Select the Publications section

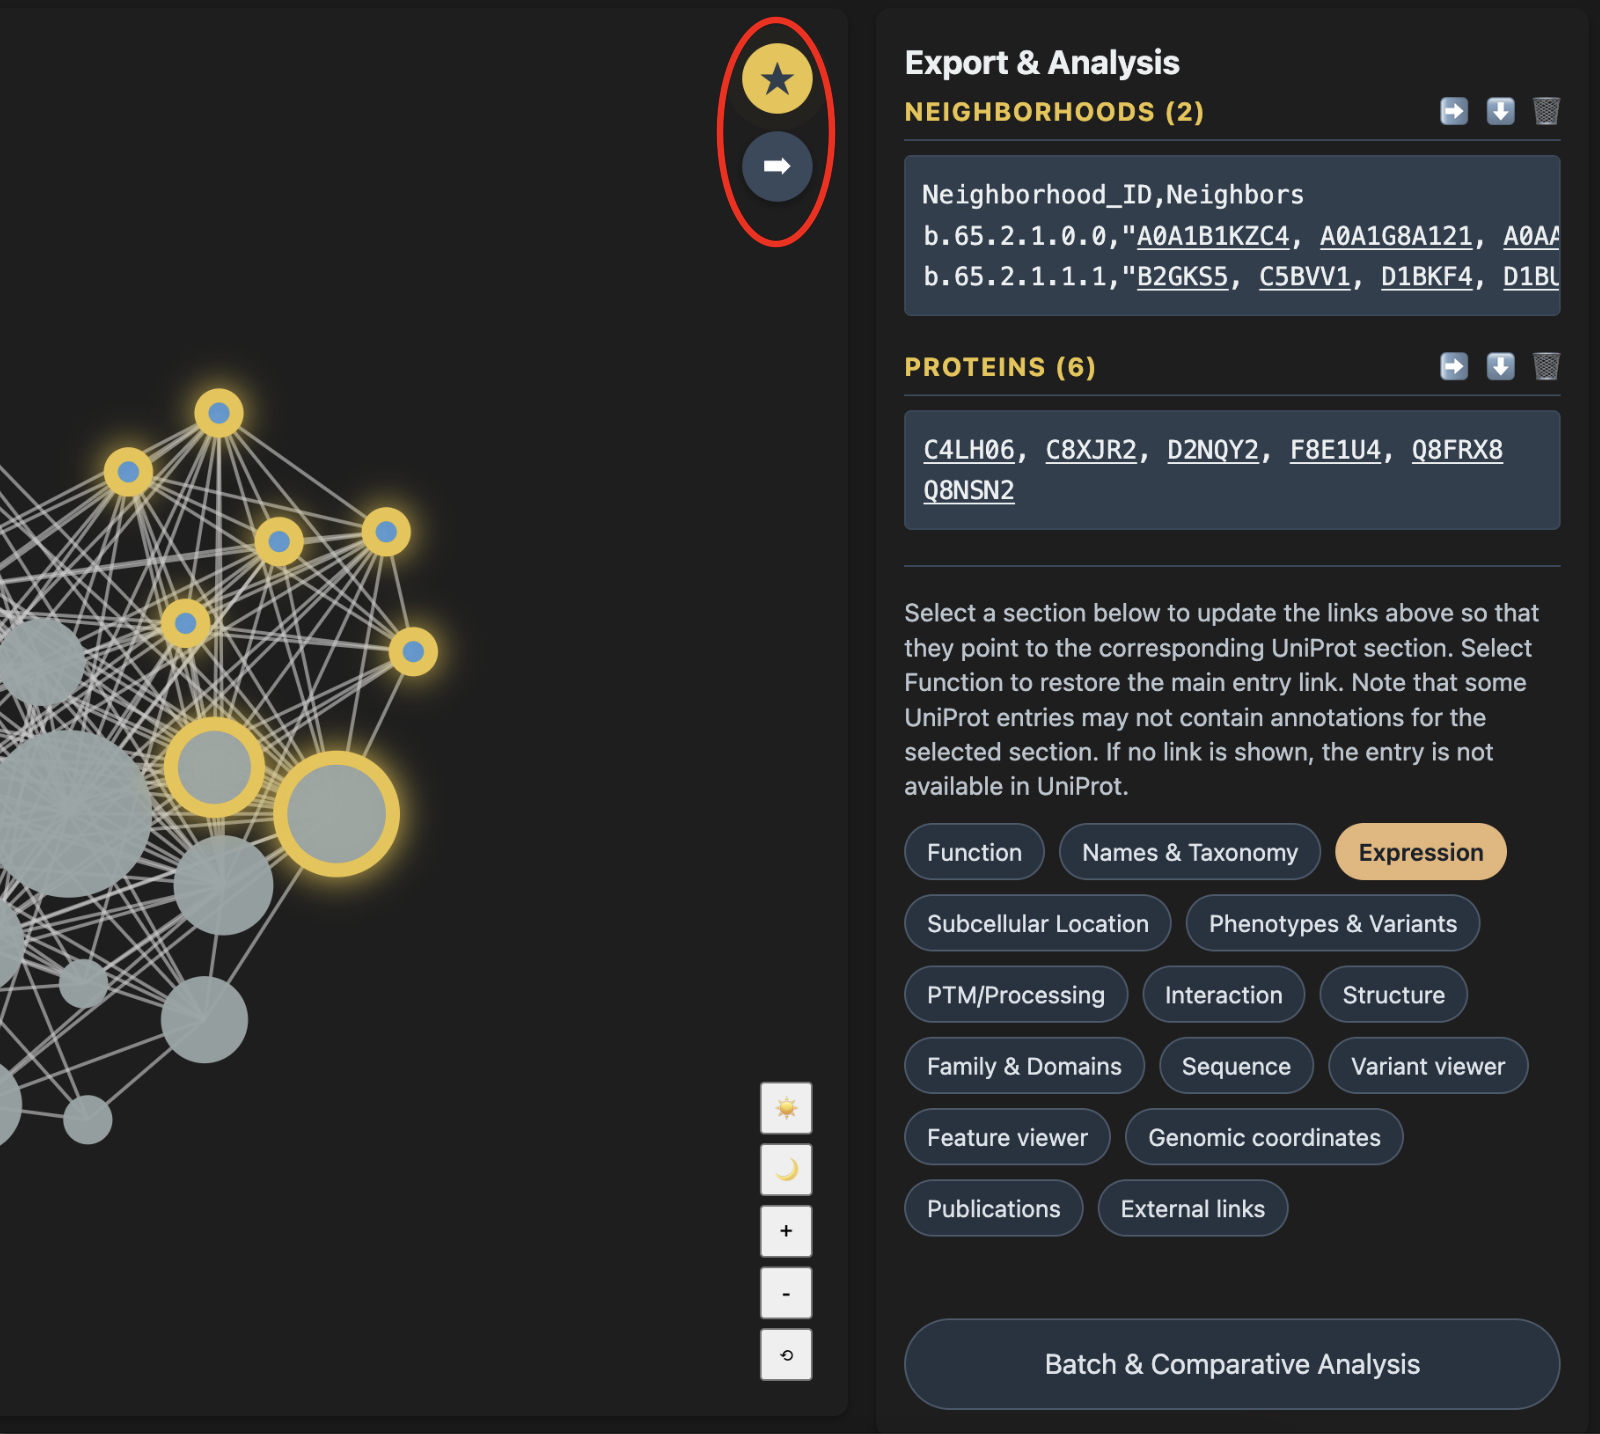tap(994, 1208)
